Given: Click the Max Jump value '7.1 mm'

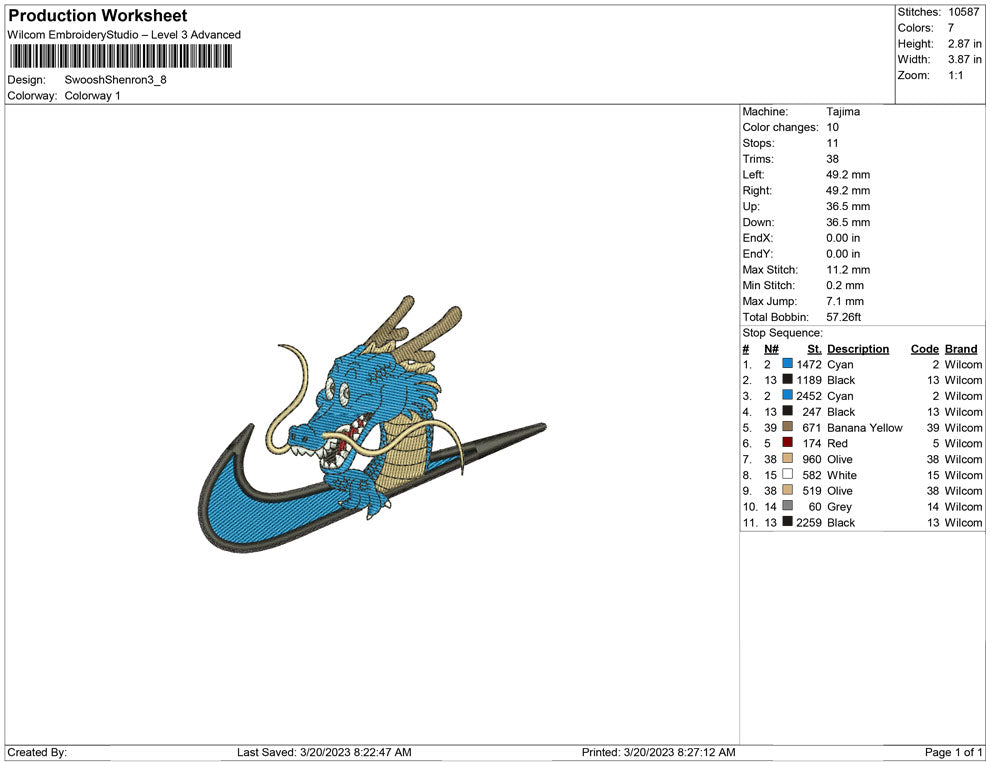Looking at the screenshot, I should click(x=845, y=301).
